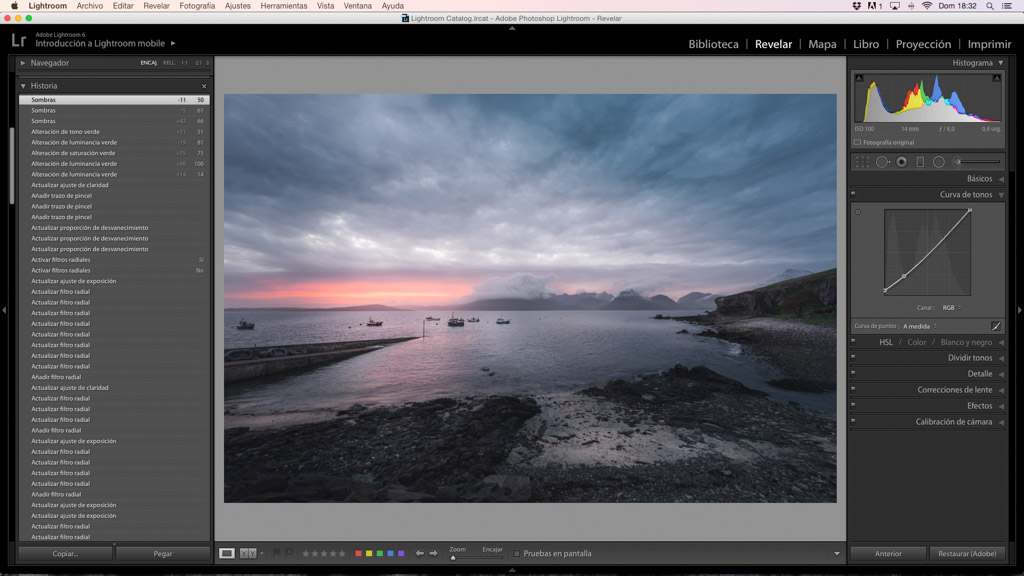Select the Graduated Filter tool

point(920,162)
